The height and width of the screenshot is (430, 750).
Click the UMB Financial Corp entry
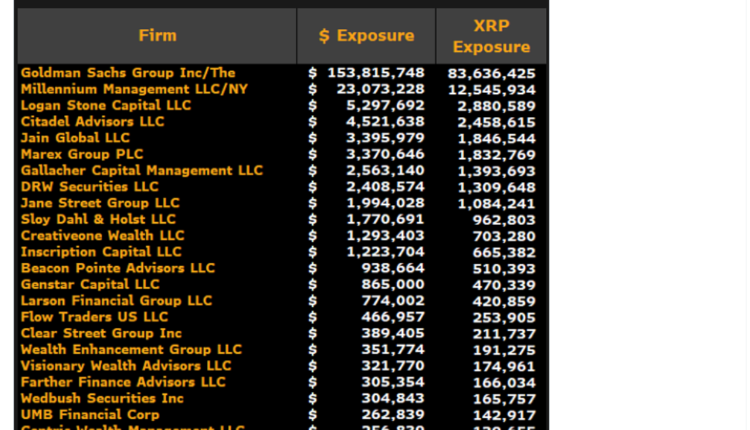click(x=90, y=414)
